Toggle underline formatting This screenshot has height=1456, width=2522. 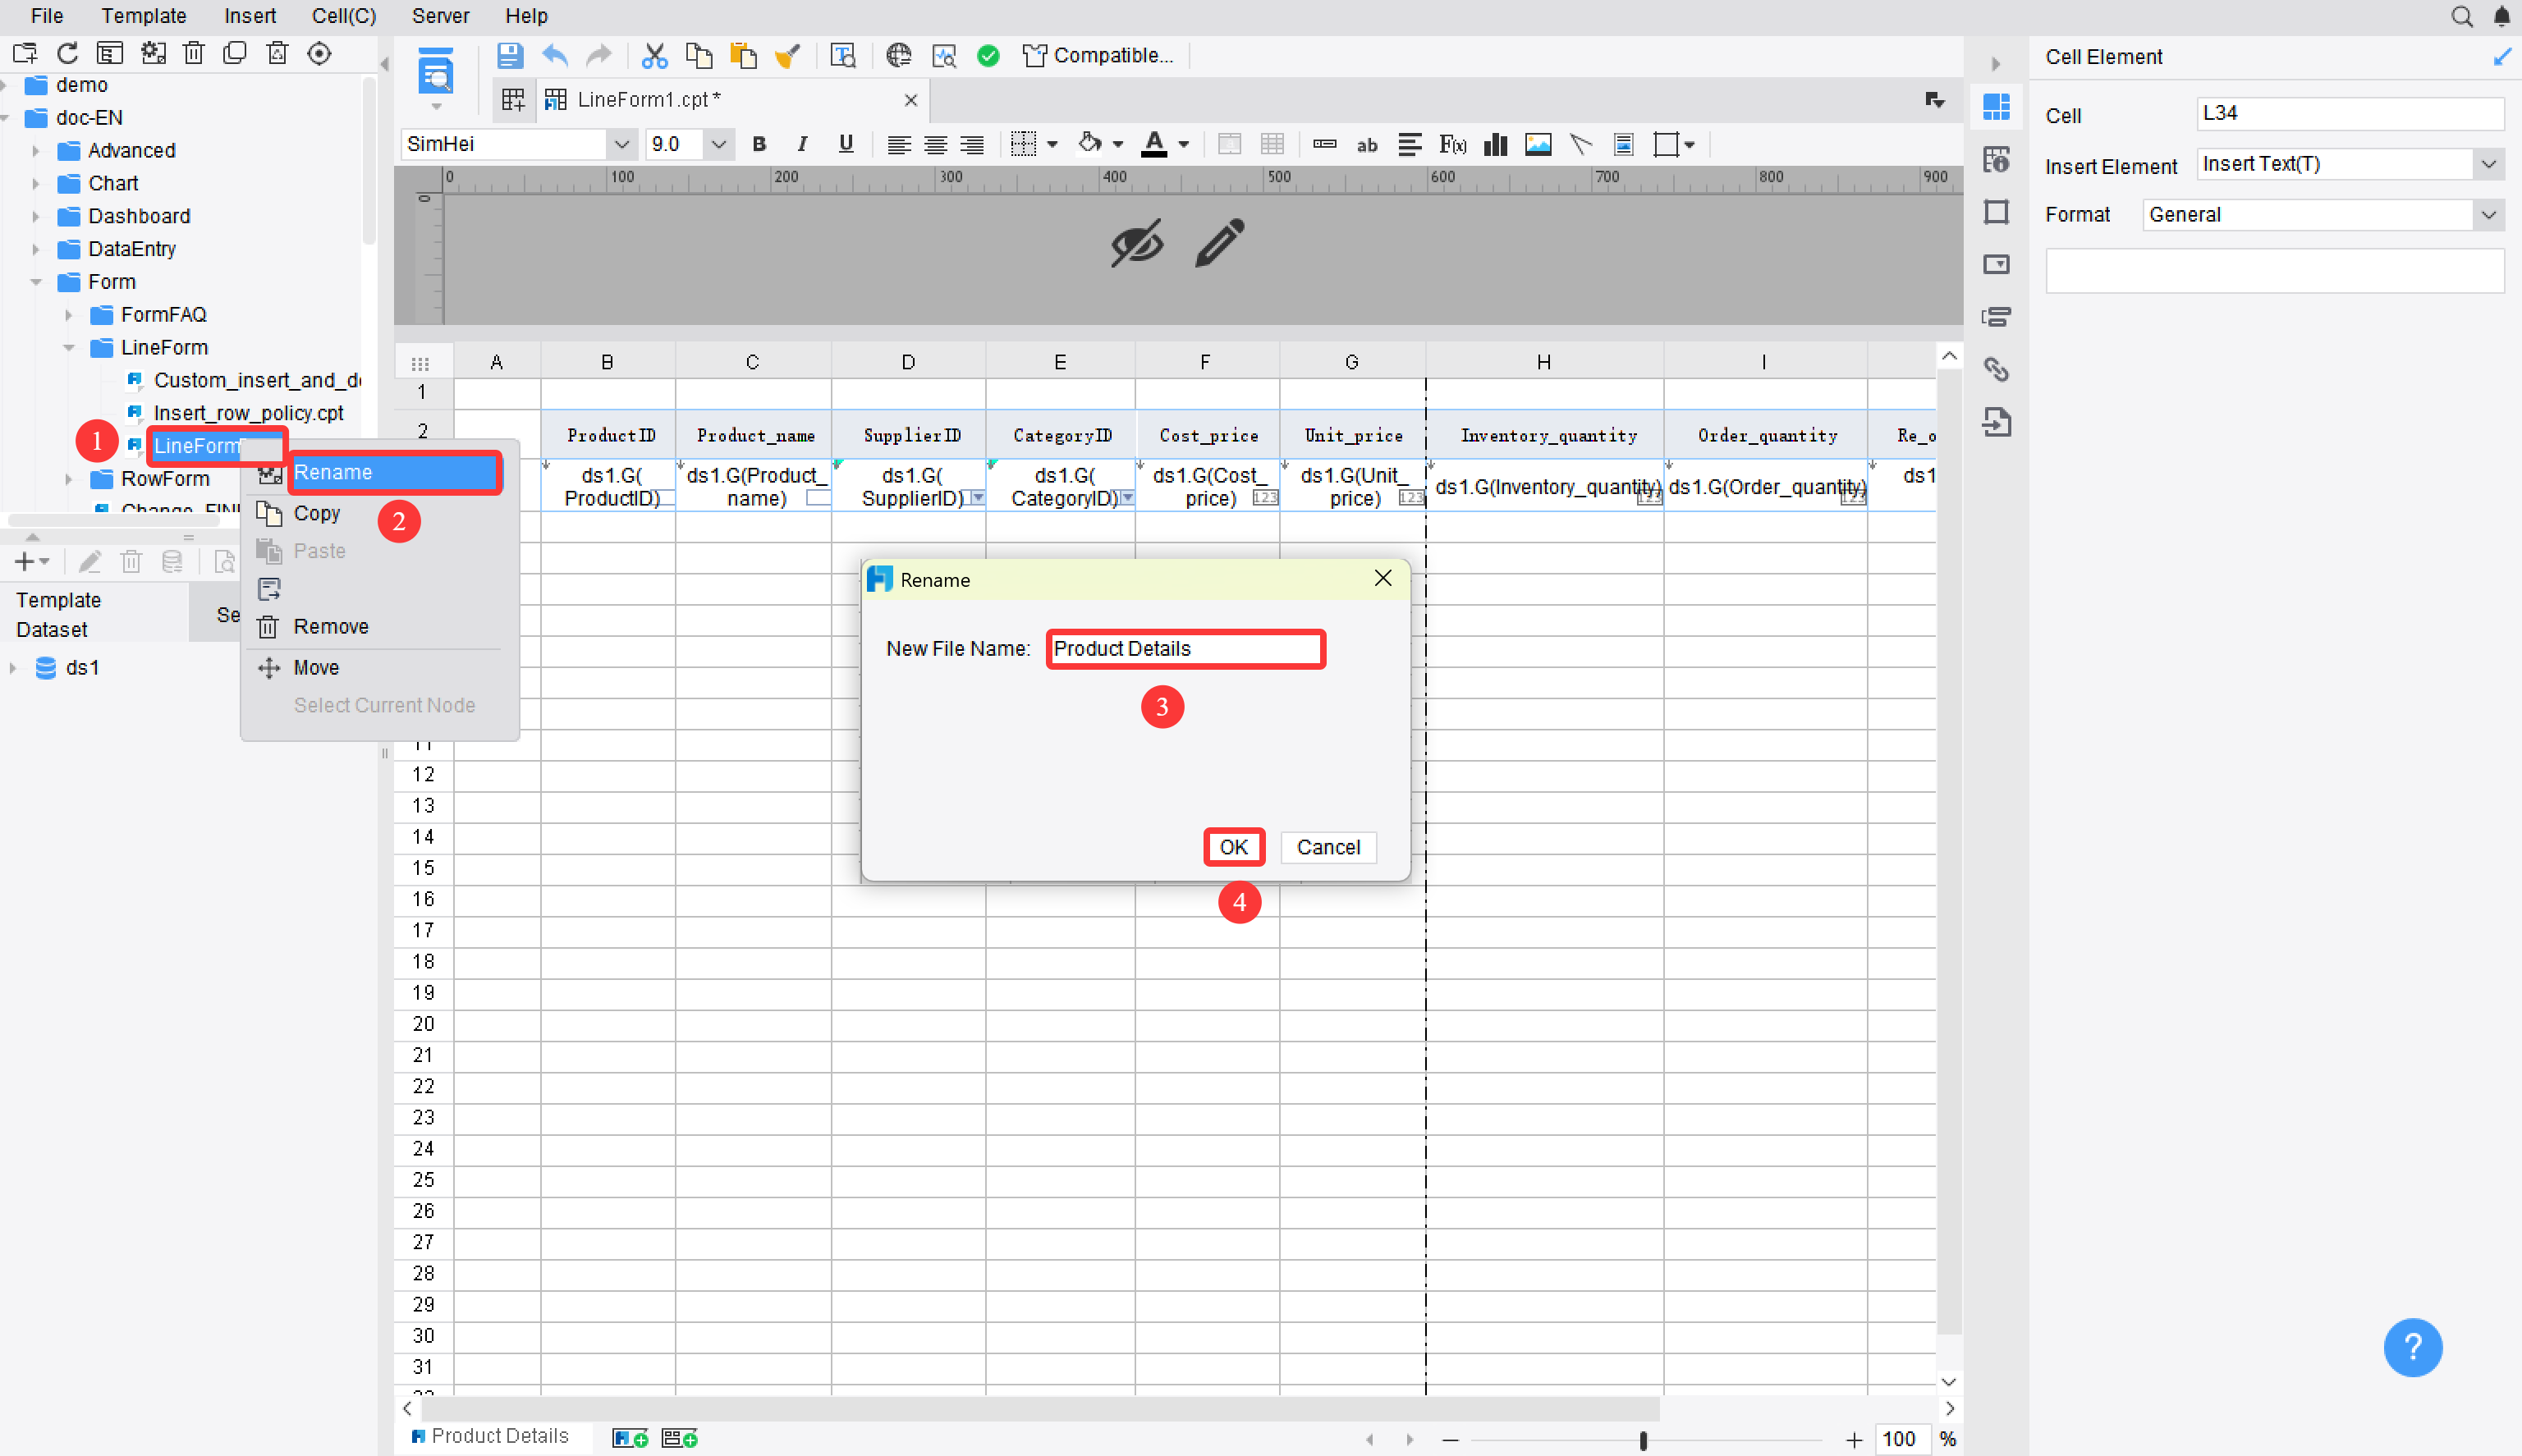coord(845,144)
